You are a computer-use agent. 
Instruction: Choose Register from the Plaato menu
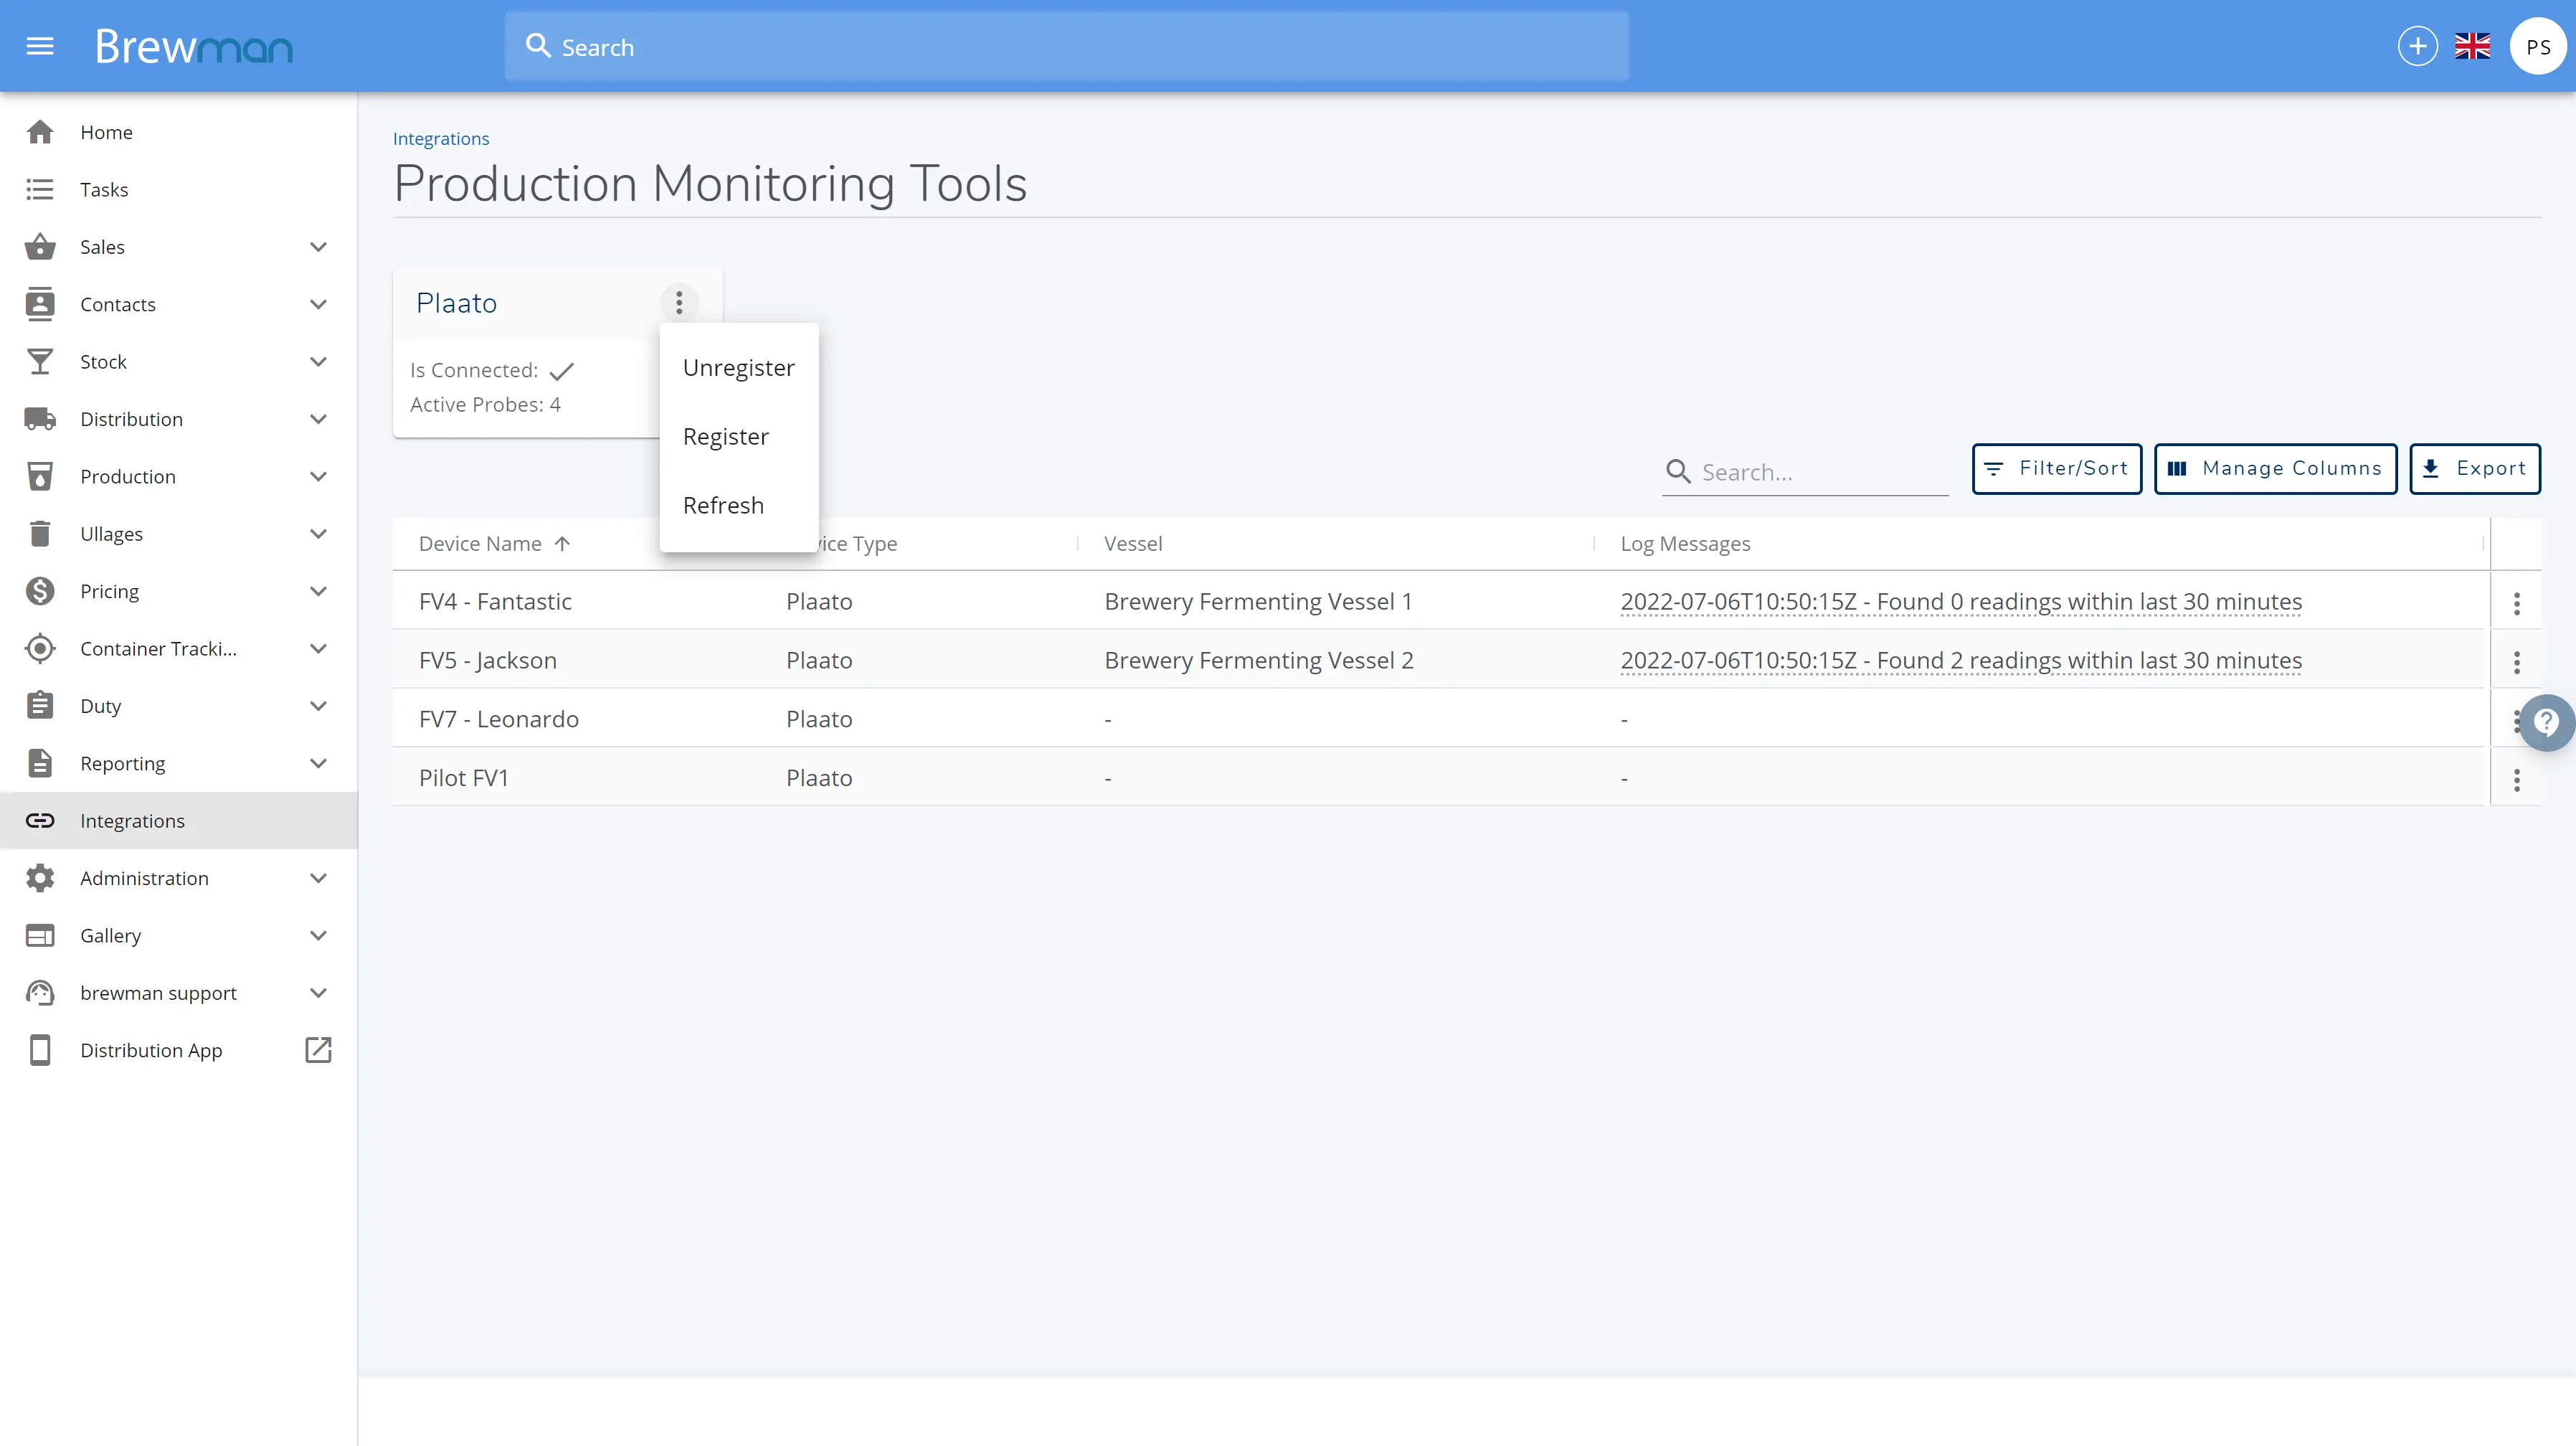[739, 437]
